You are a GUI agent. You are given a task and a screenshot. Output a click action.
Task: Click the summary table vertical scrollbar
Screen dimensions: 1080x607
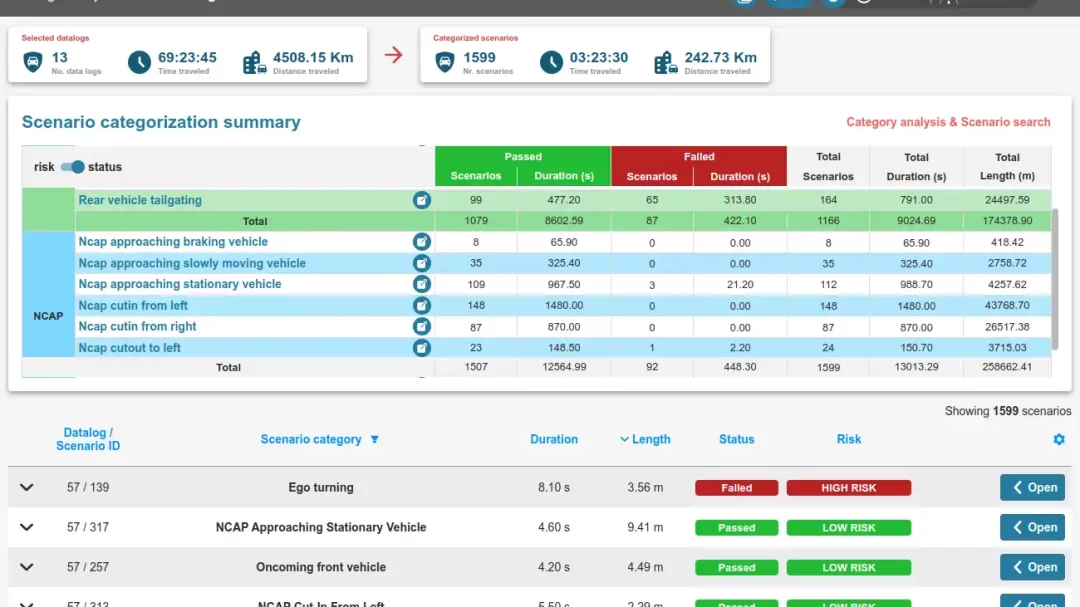(1055, 280)
